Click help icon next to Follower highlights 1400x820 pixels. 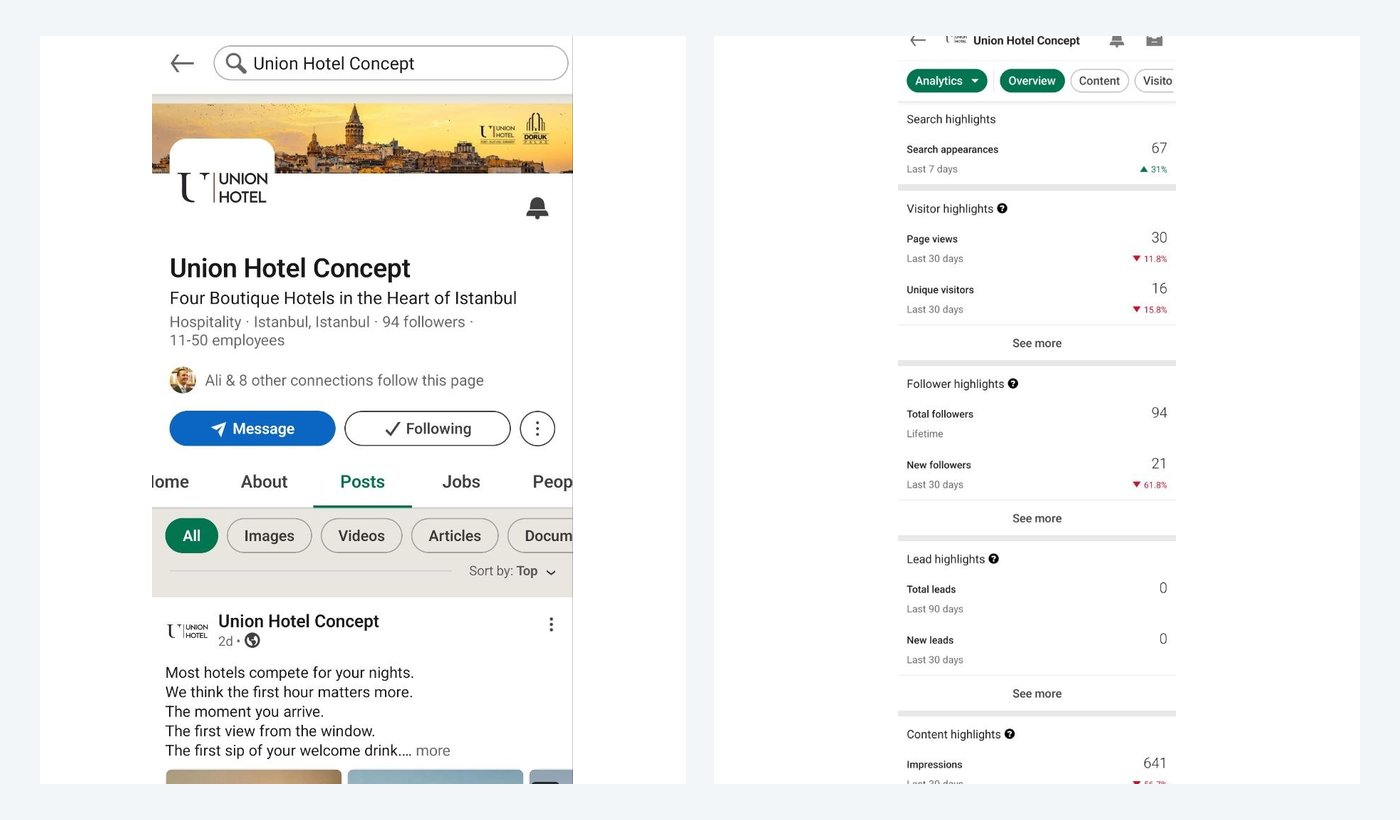(1013, 384)
